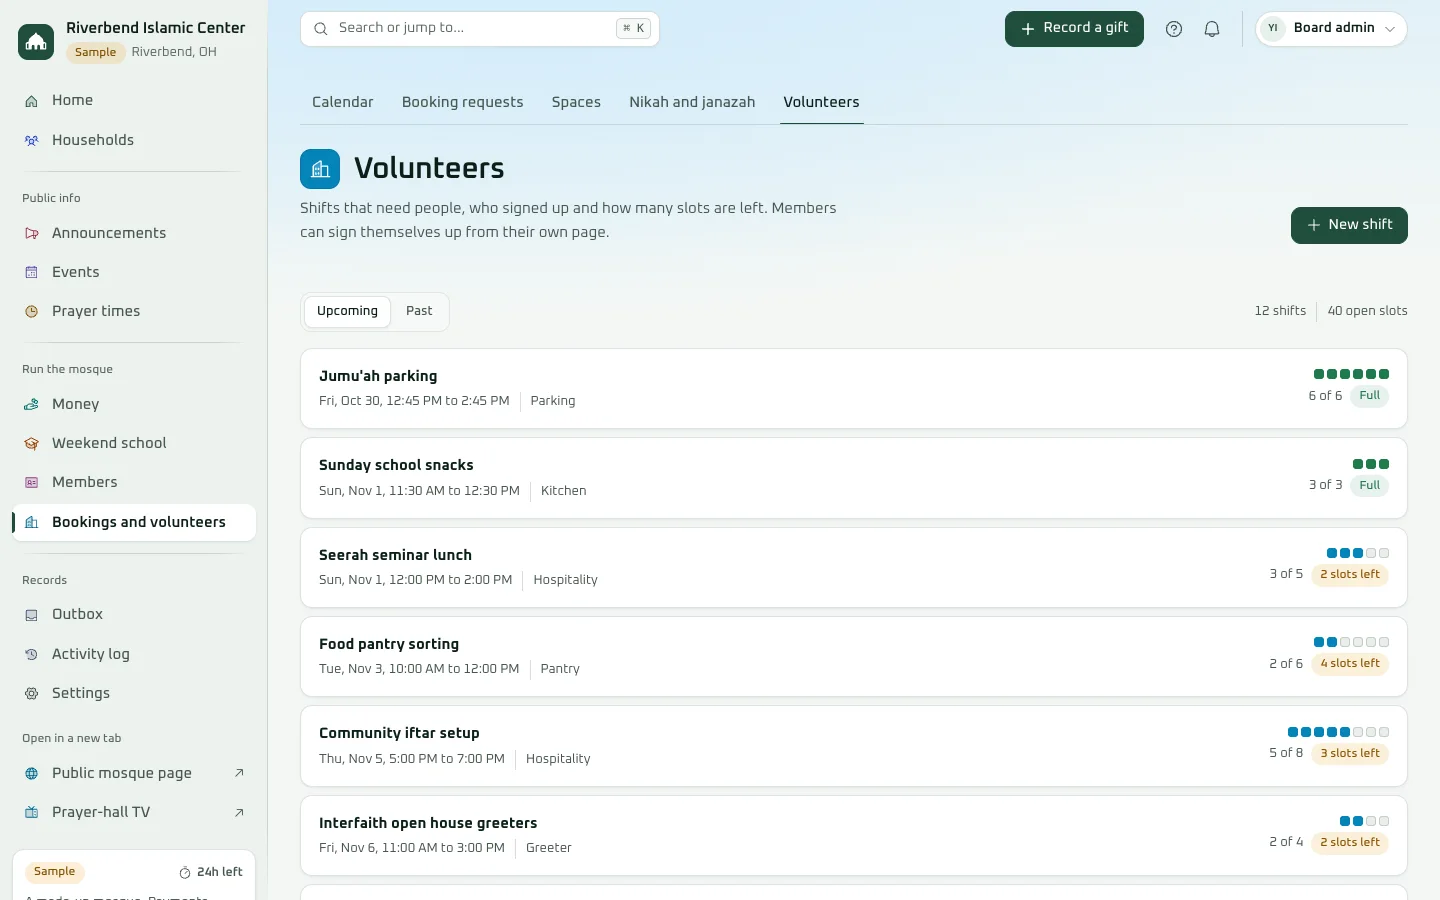
Task: Click the Prayer times clock icon
Action: (x=32, y=312)
